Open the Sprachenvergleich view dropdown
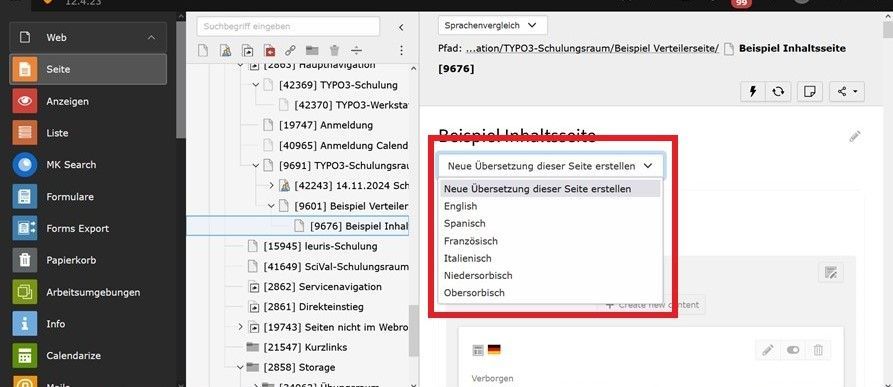Image resolution: width=893 pixels, height=387 pixels. pos(493,26)
